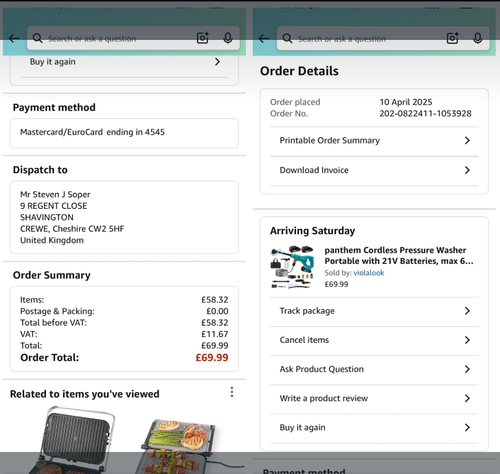Choose Write a product review
This screenshot has width=500, height=474.
pos(374,398)
